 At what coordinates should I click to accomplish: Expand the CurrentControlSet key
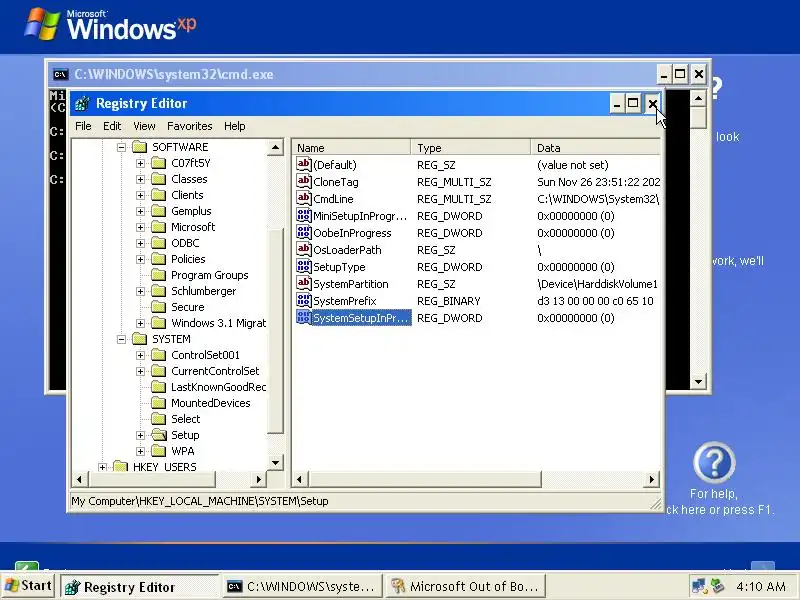(x=140, y=371)
